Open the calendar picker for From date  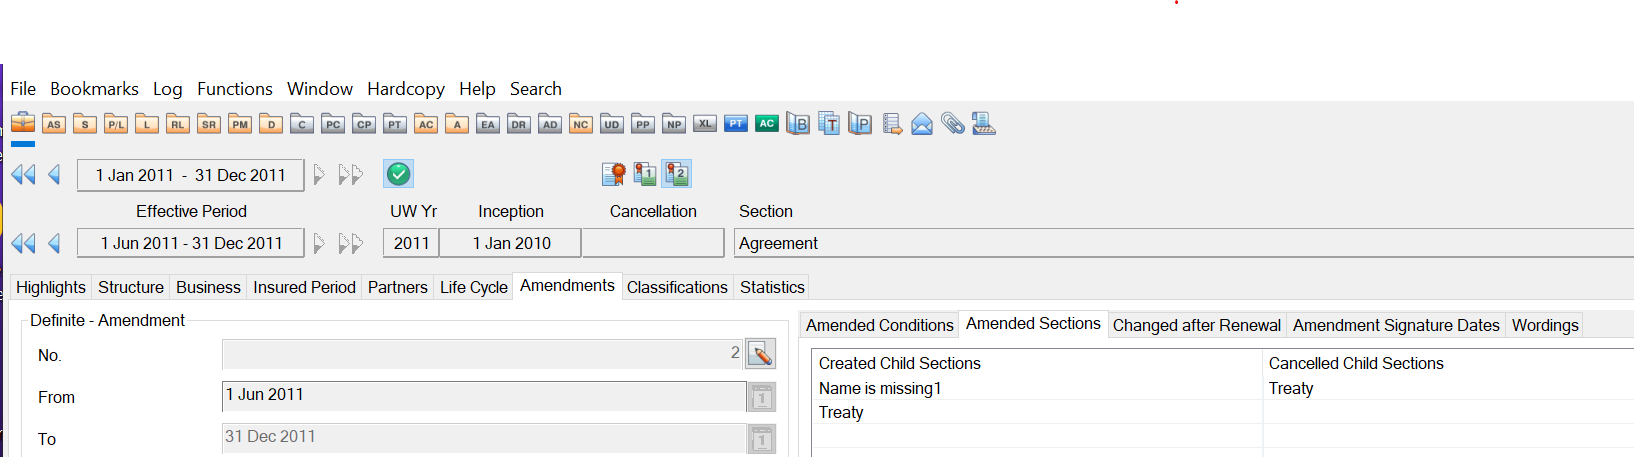pyautogui.click(x=761, y=397)
